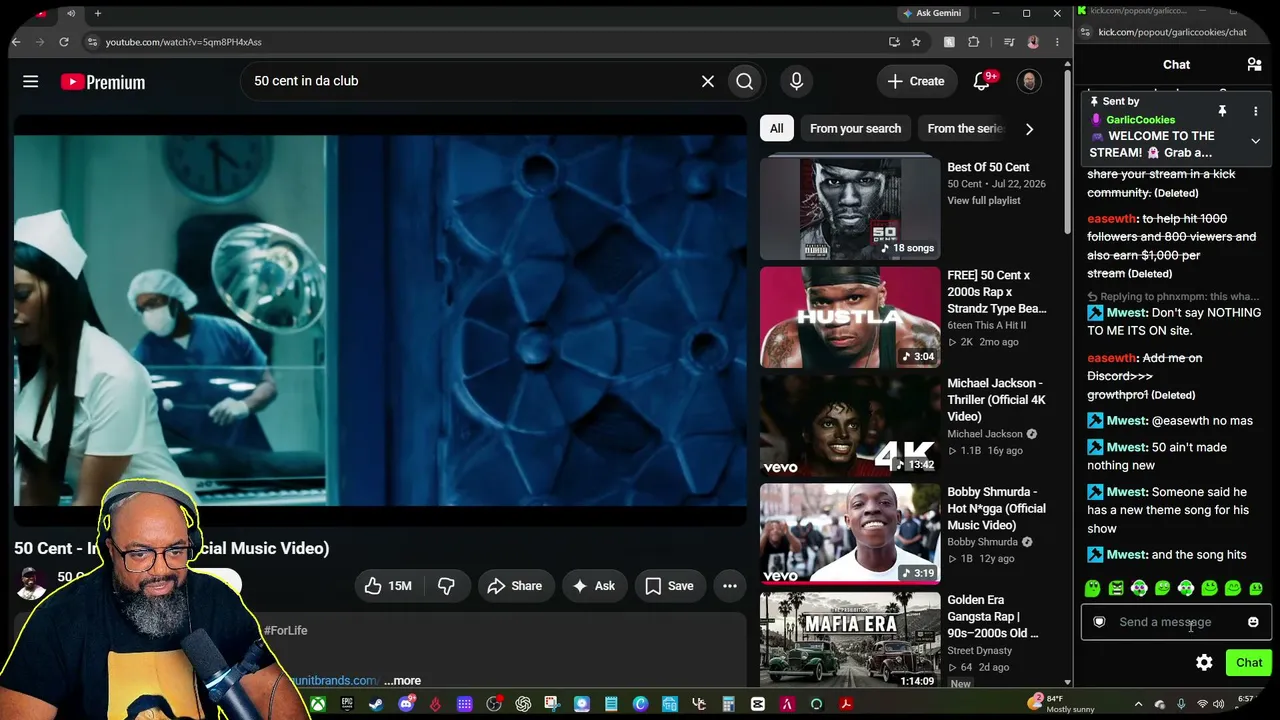Open Best Of 50 Cent playlist thumbnail
The width and height of the screenshot is (1280, 720).
coord(850,208)
